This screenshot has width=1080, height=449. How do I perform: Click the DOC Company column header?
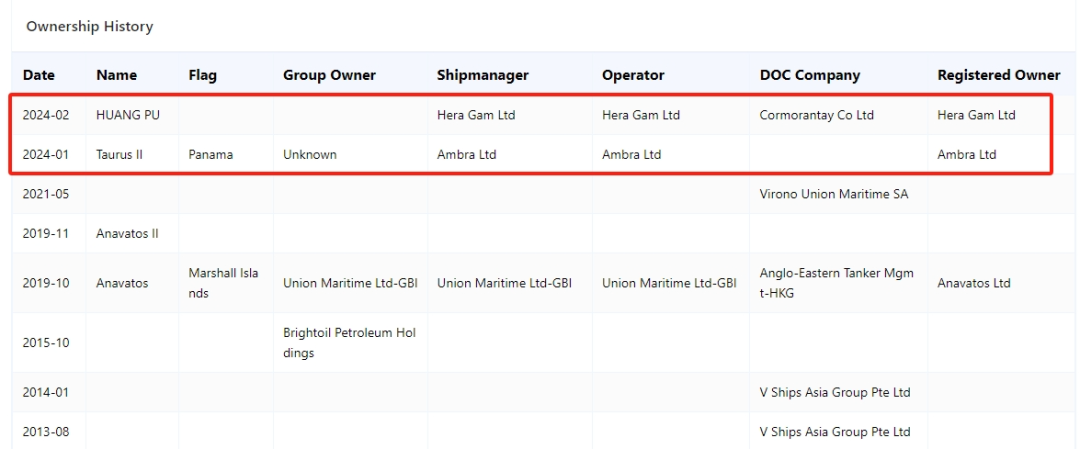click(809, 75)
